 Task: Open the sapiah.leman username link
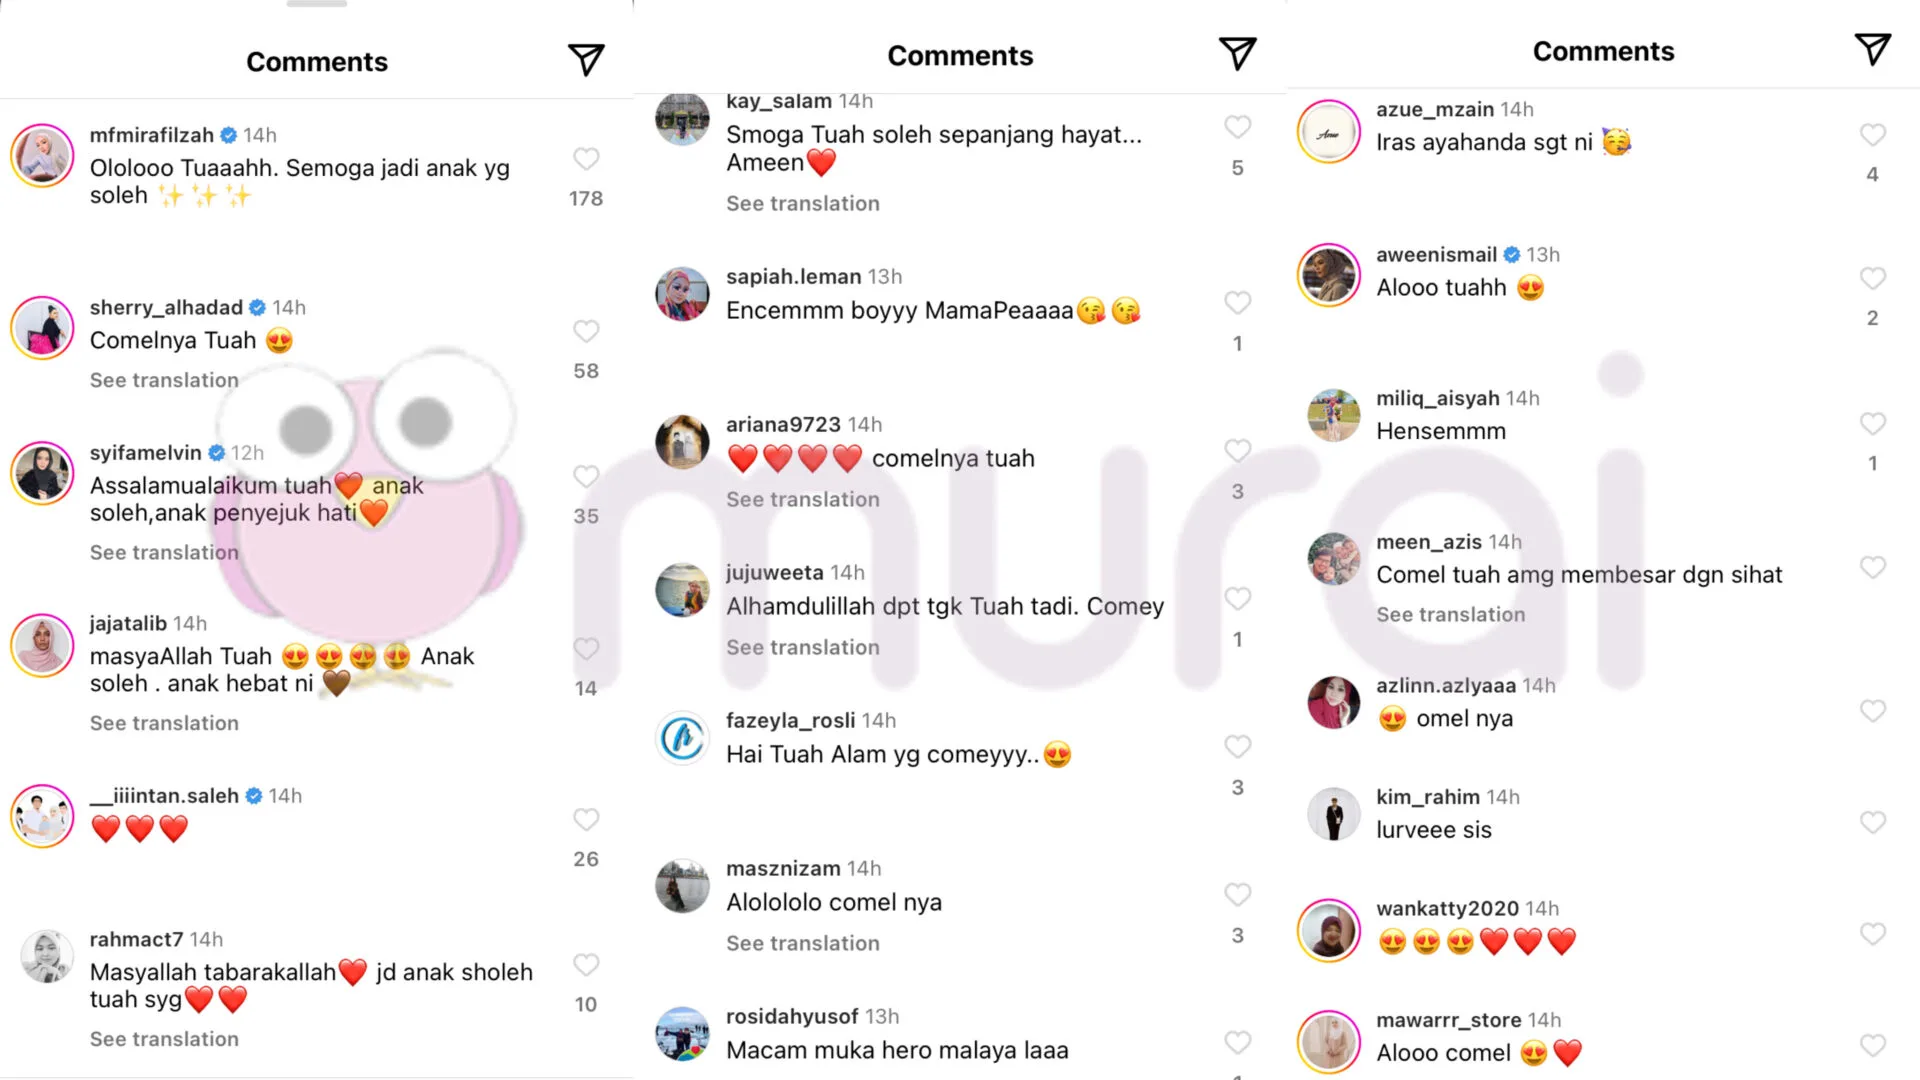(x=793, y=276)
